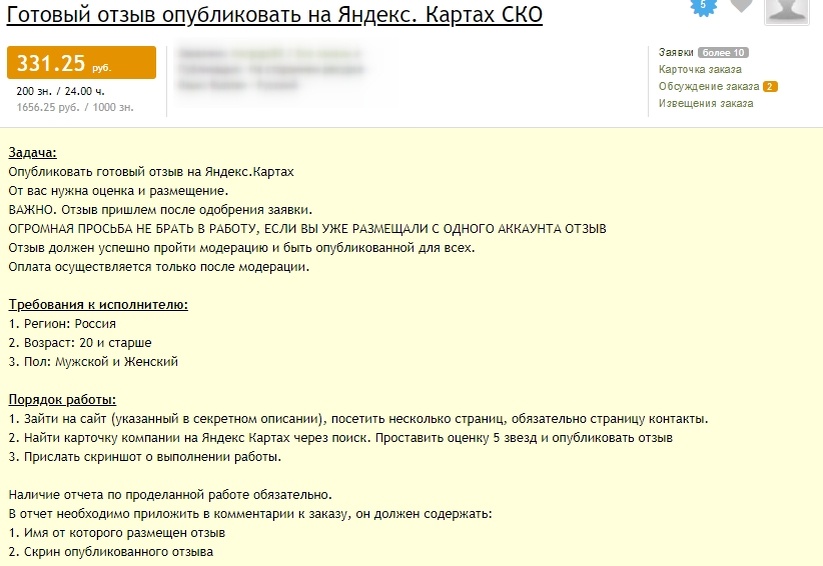Open the order title link 'Готовый отзыв опубликовать'
The width and height of the screenshot is (823, 566).
[274, 15]
